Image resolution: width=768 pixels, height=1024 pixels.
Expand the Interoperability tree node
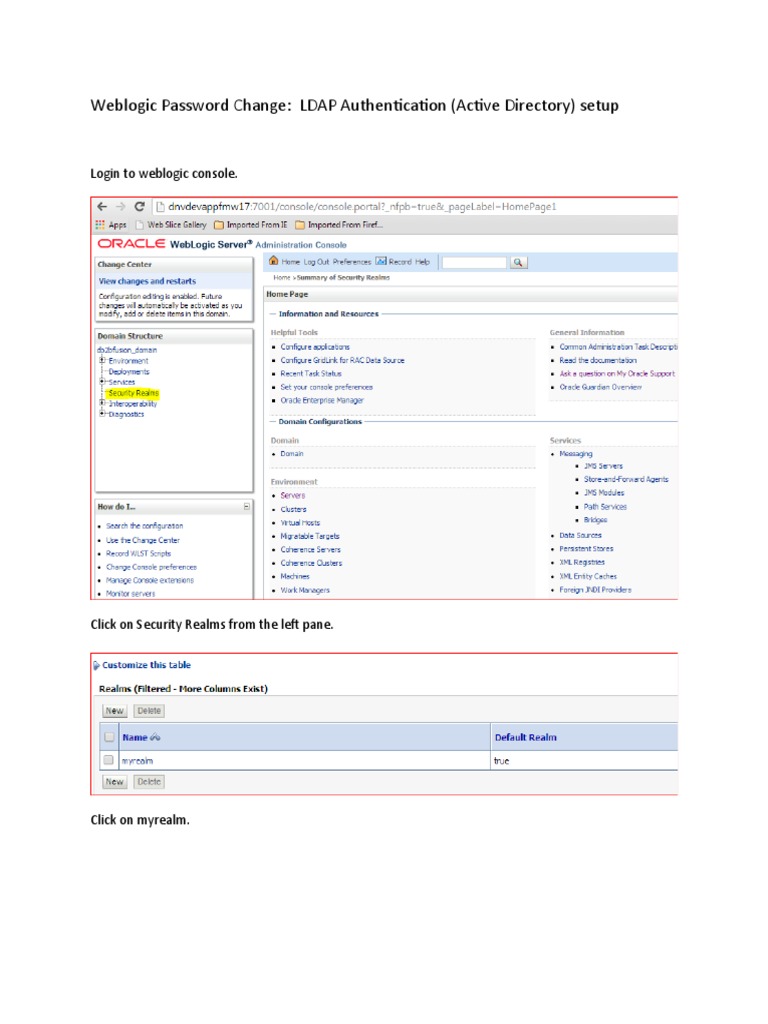coord(103,404)
